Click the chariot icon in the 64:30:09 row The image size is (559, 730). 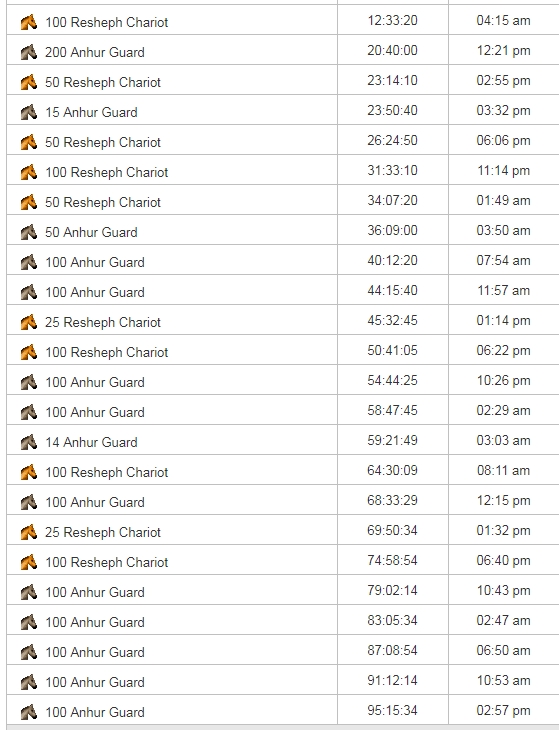coord(29,472)
